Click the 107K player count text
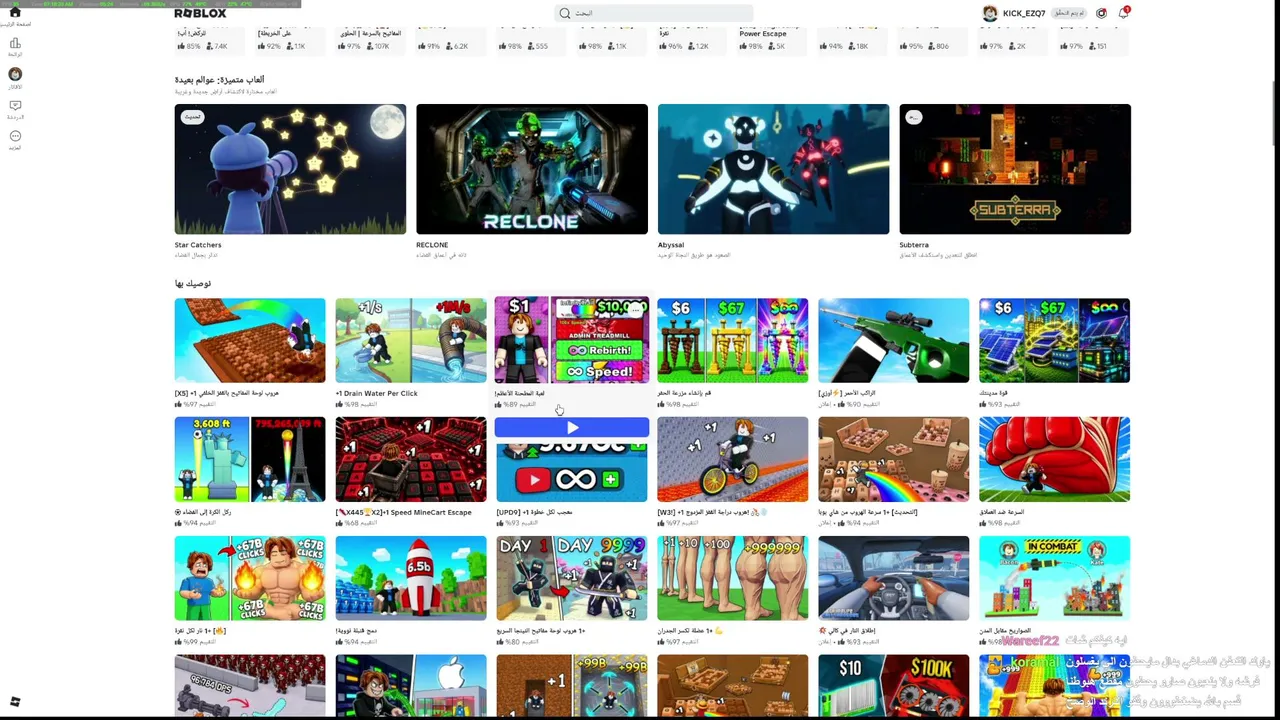 point(381,46)
